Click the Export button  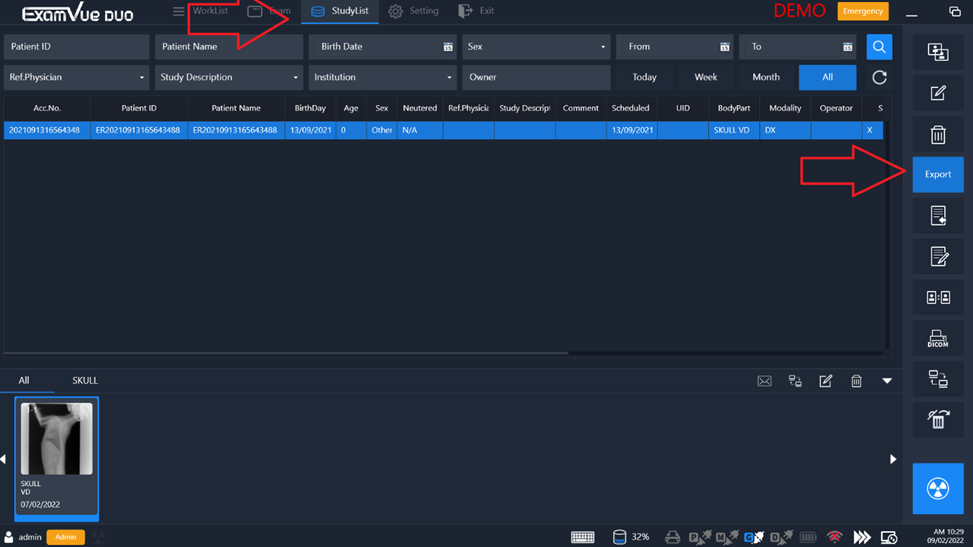point(938,174)
